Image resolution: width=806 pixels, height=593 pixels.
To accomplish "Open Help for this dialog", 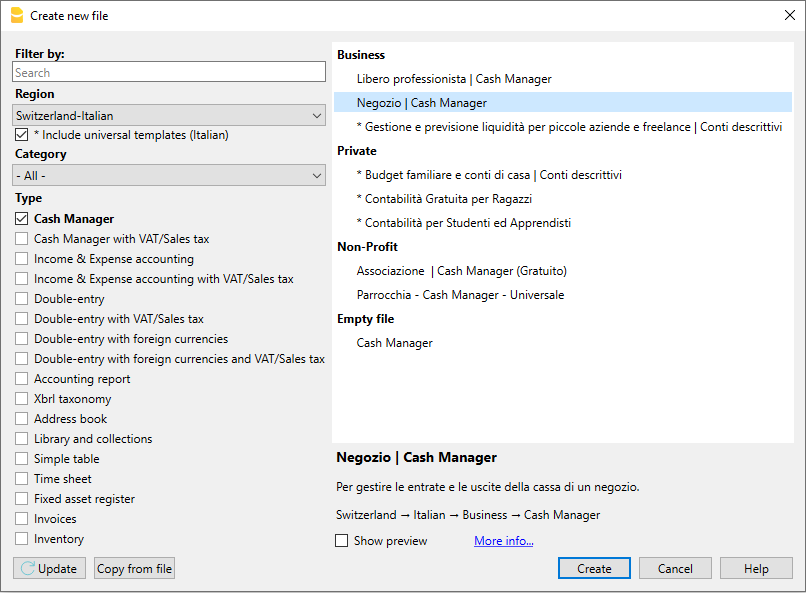I will (756, 568).
